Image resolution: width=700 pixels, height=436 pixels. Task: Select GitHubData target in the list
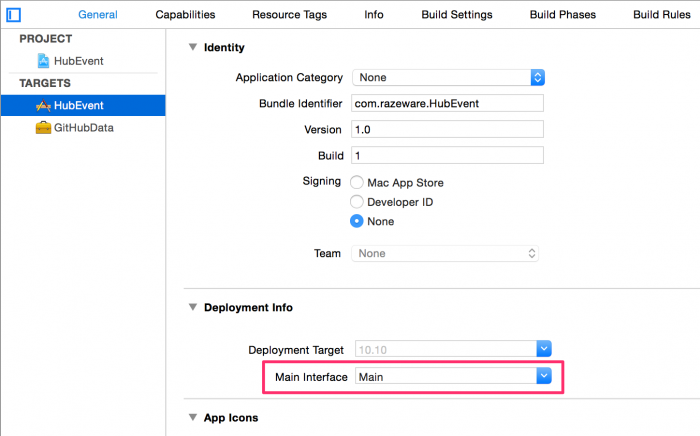coord(84,128)
